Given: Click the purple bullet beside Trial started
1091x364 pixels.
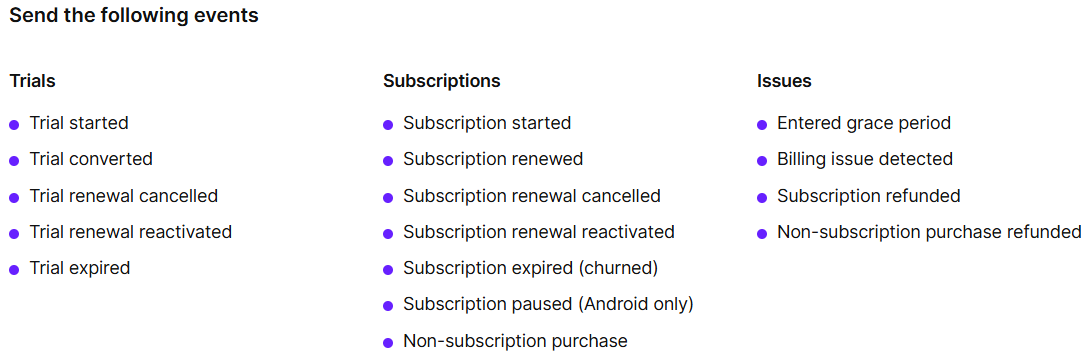Looking at the screenshot, I should point(14,125).
